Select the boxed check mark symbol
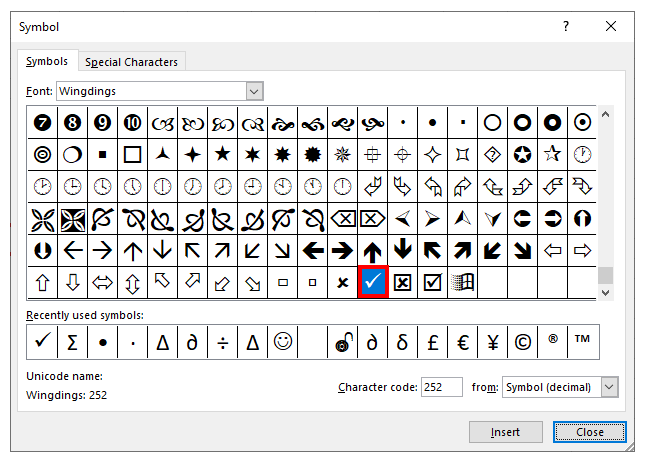The height and width of the screenshot is (465, 647). [x=432, y=283]
